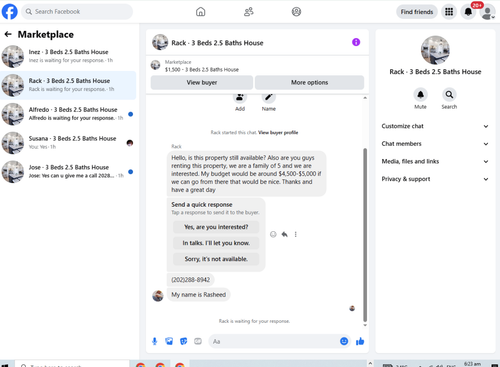Open the notifications bell
The width and height of the screenshot is (500, 367).
pos(468,12)
